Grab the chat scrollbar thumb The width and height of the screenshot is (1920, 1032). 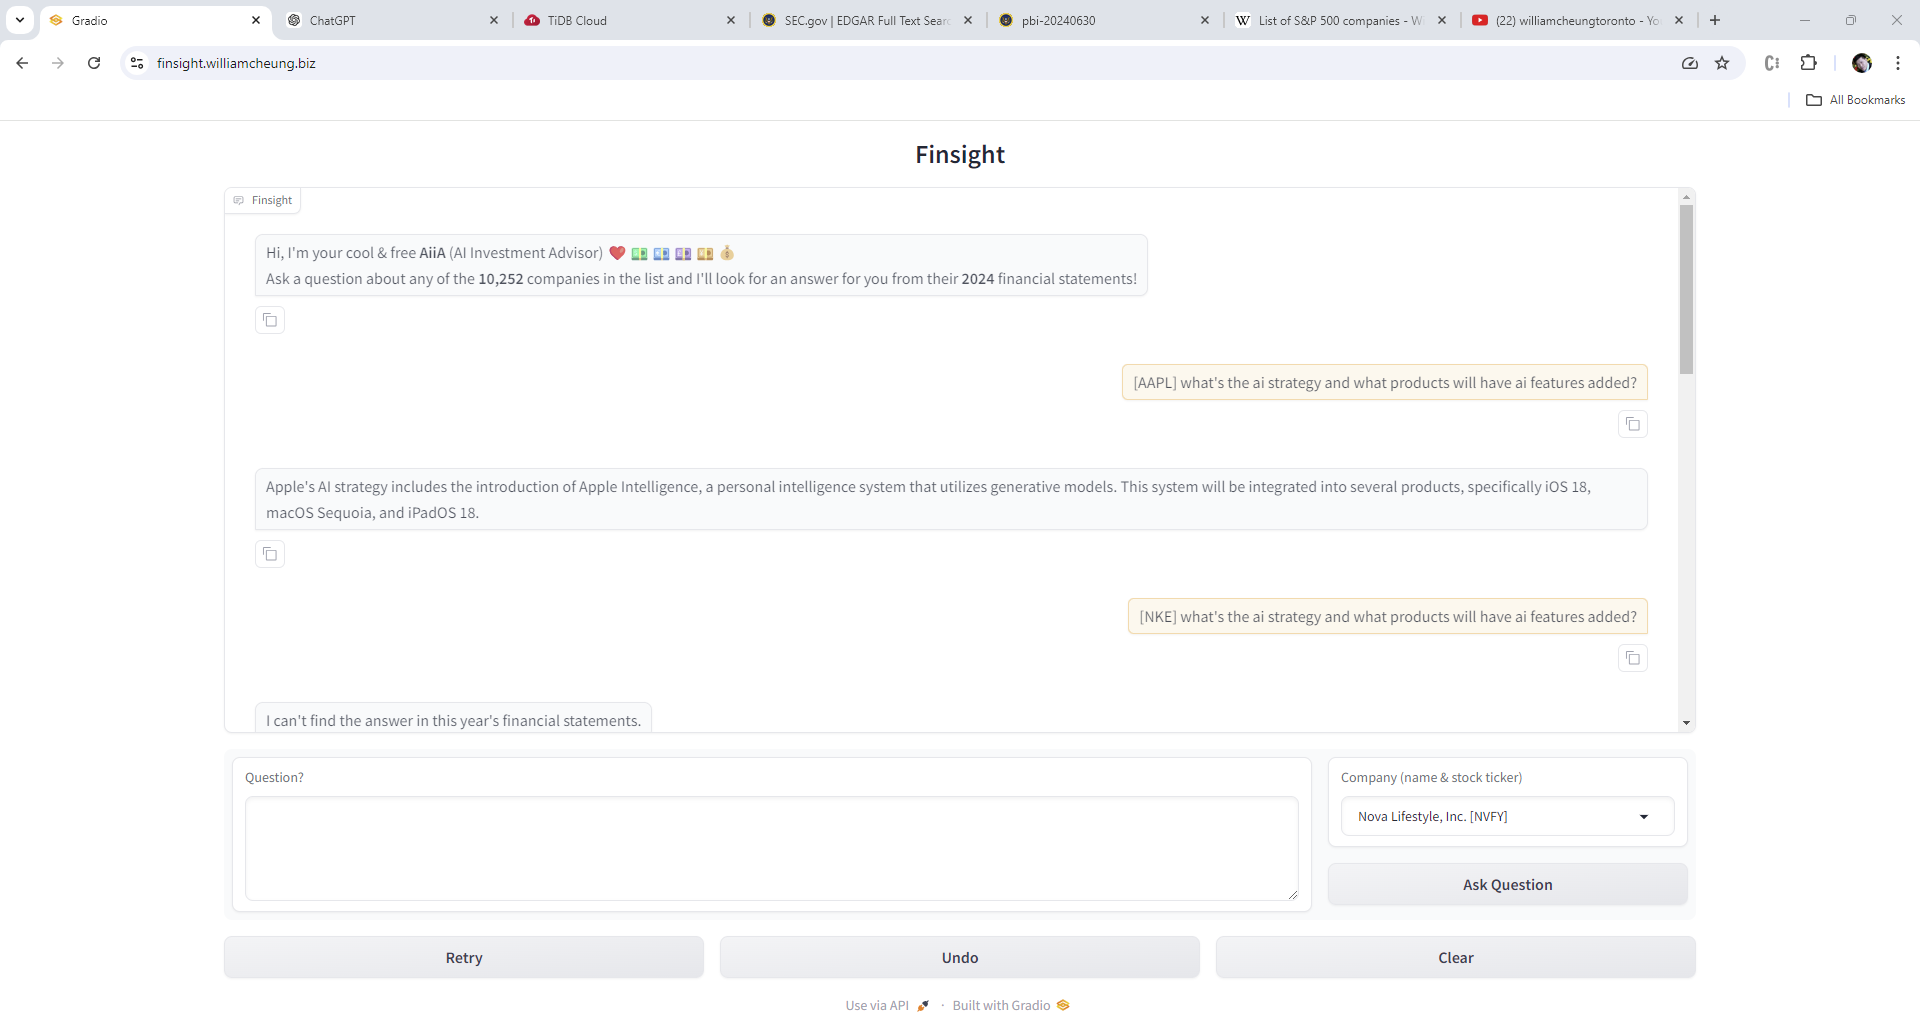tap(1686, 289)
